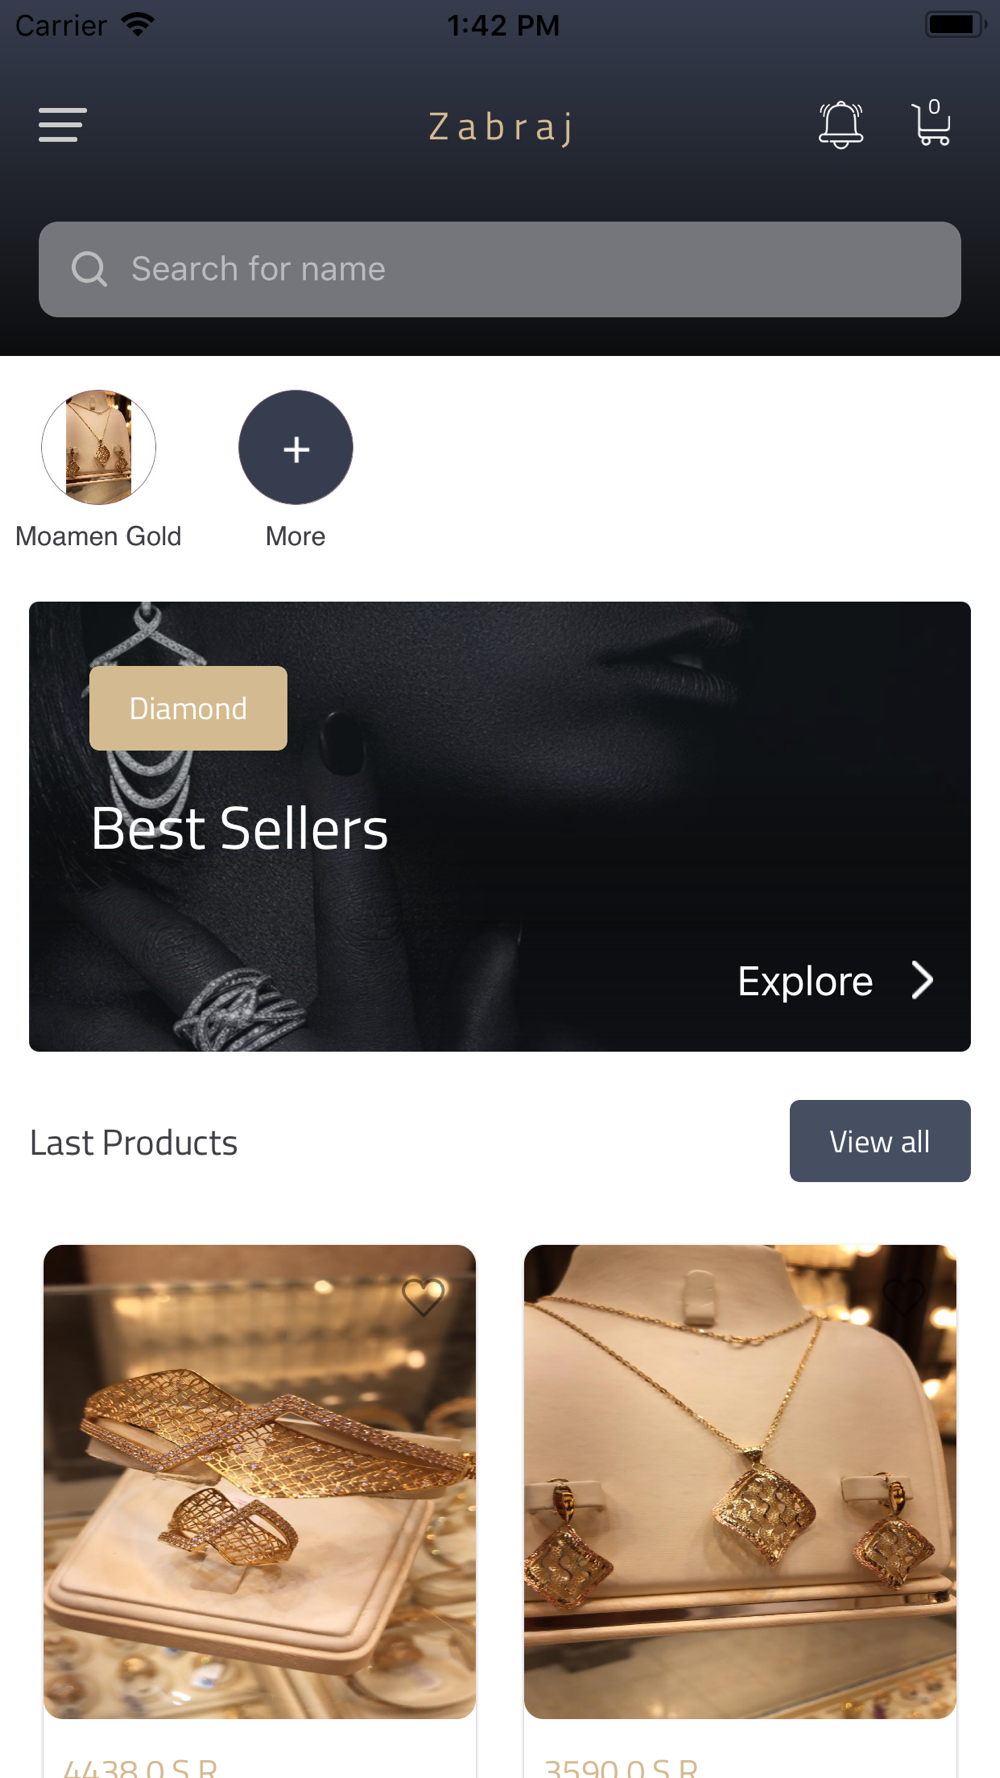Focus the Search for name field

click(500, 269)
